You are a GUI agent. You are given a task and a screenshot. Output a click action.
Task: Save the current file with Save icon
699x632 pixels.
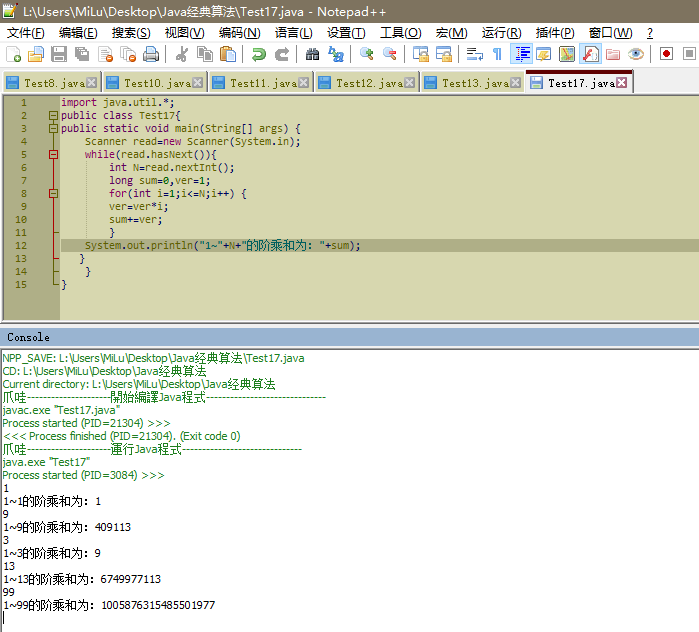click(x=58, y=54)
